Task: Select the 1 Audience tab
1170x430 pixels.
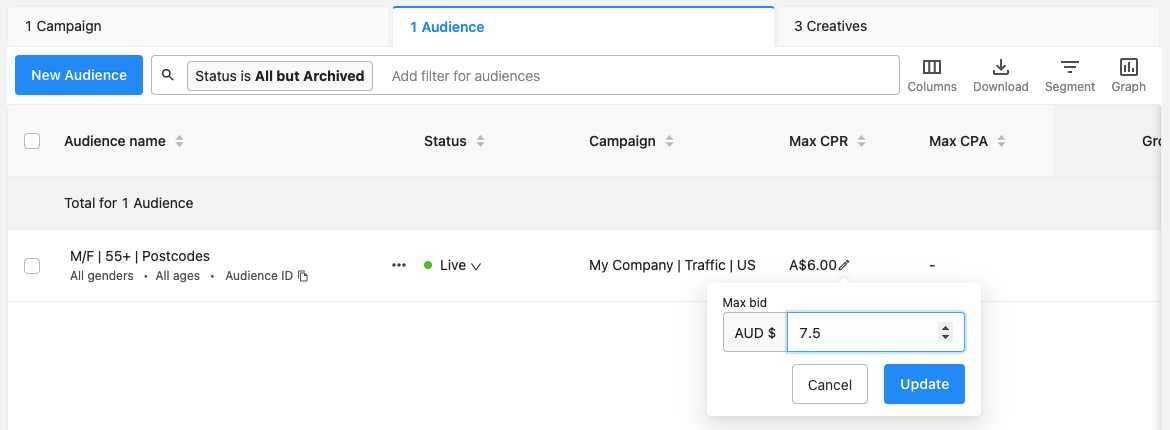Action: [x=584, y=26]
